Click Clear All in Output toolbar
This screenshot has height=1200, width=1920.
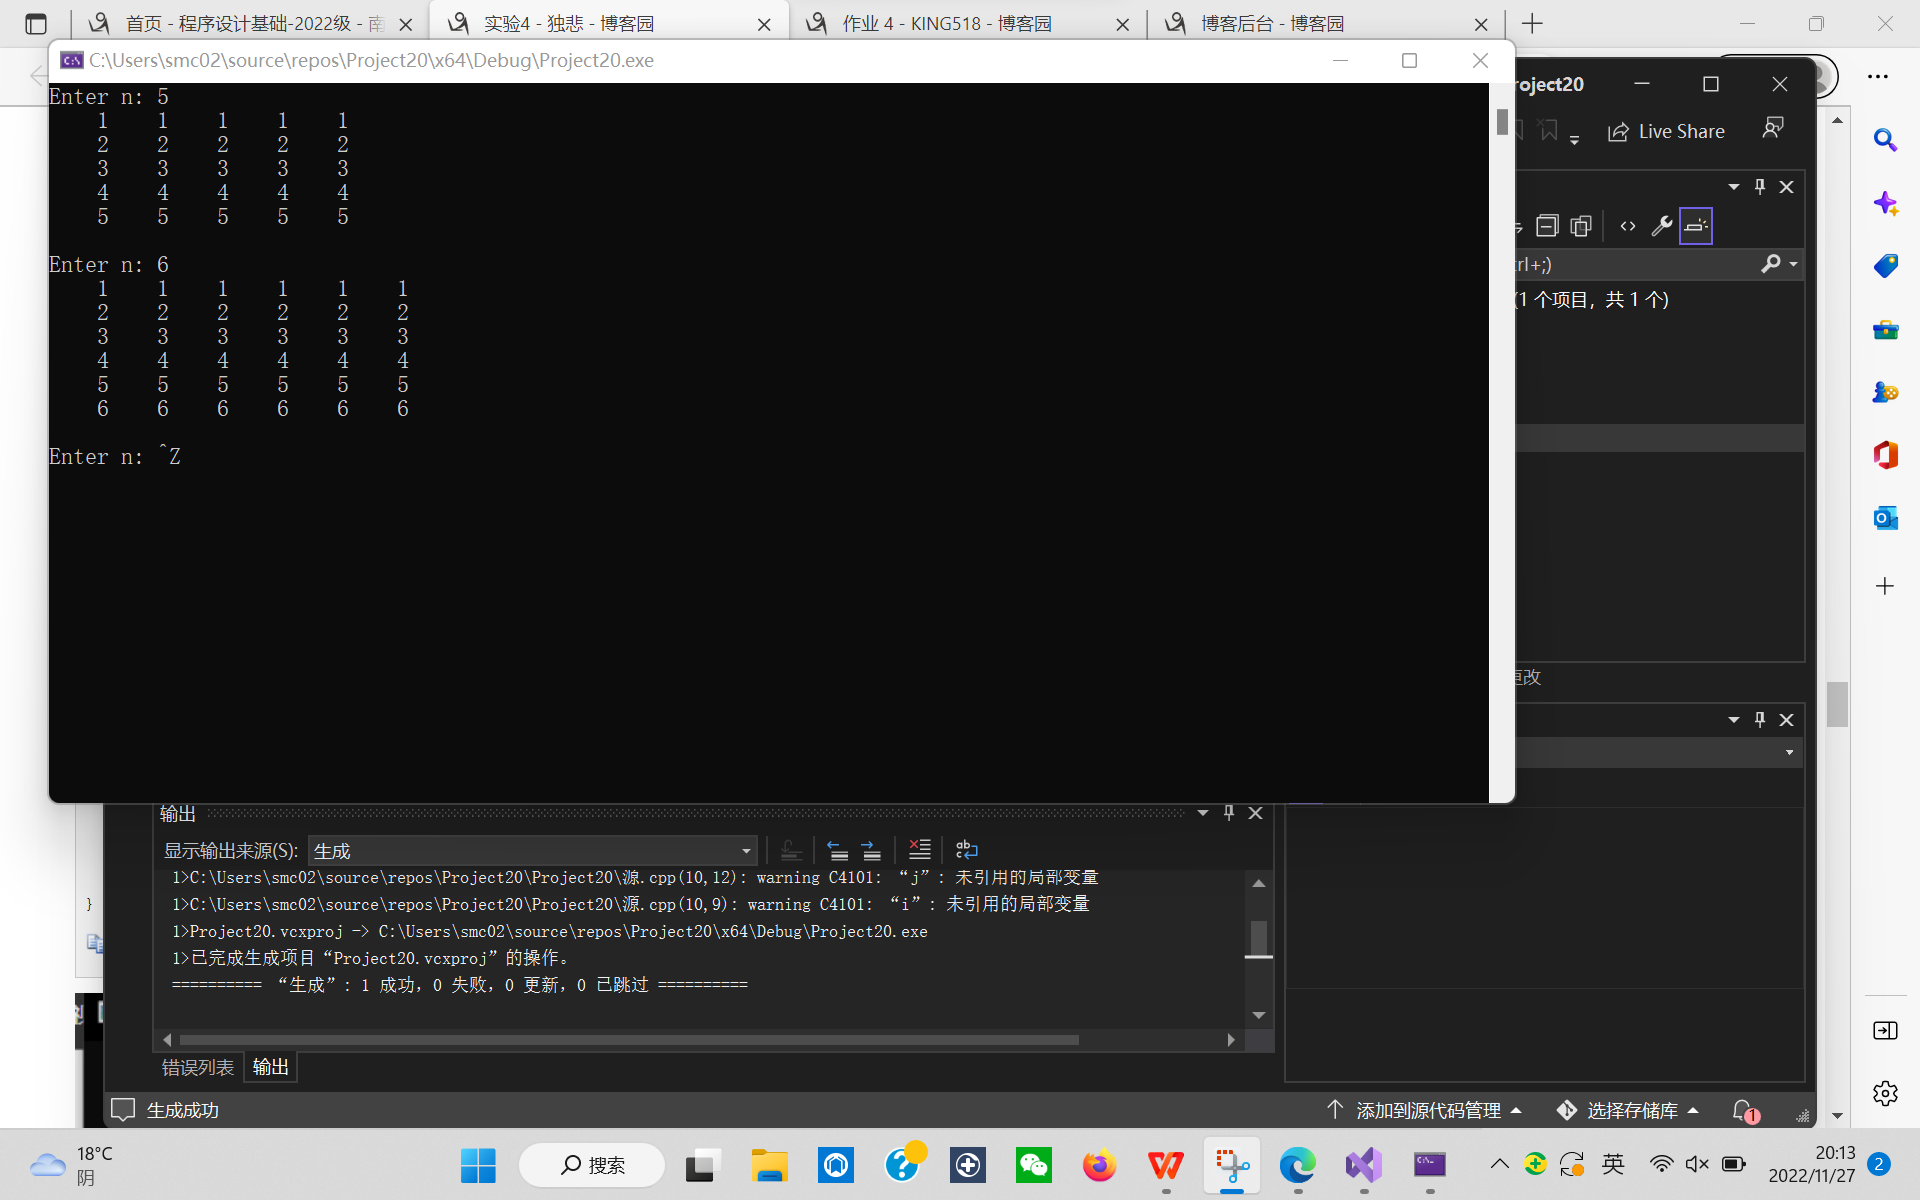(x=919, y=850)
